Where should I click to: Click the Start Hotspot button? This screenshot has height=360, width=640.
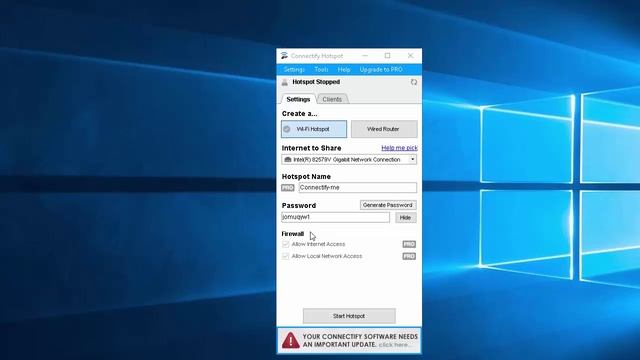pos(349,316)
